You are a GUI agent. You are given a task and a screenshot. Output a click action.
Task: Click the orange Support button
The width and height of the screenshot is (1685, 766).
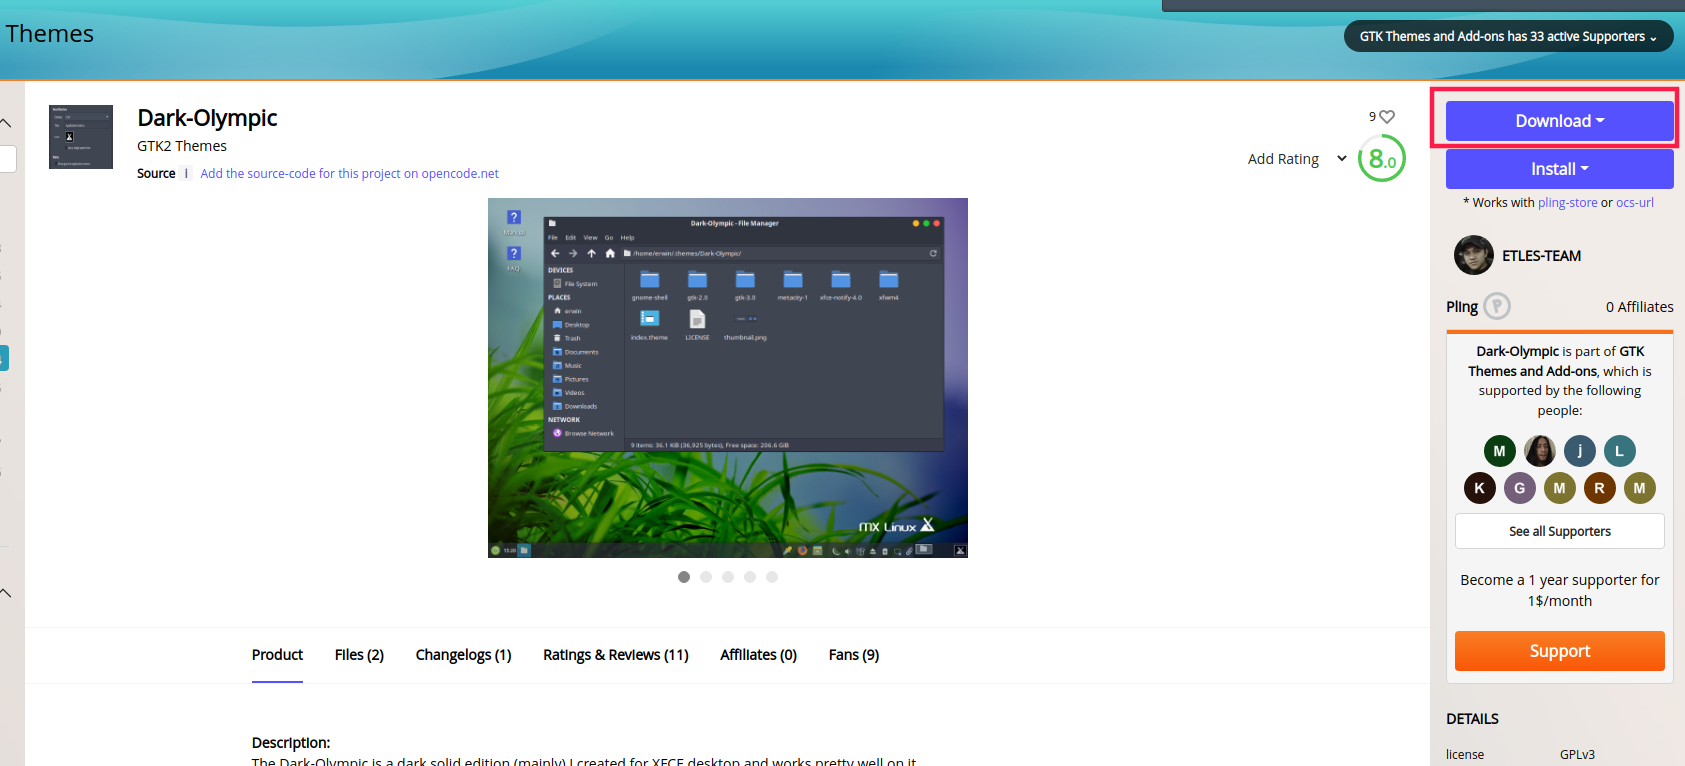(x=1560, y=651)
